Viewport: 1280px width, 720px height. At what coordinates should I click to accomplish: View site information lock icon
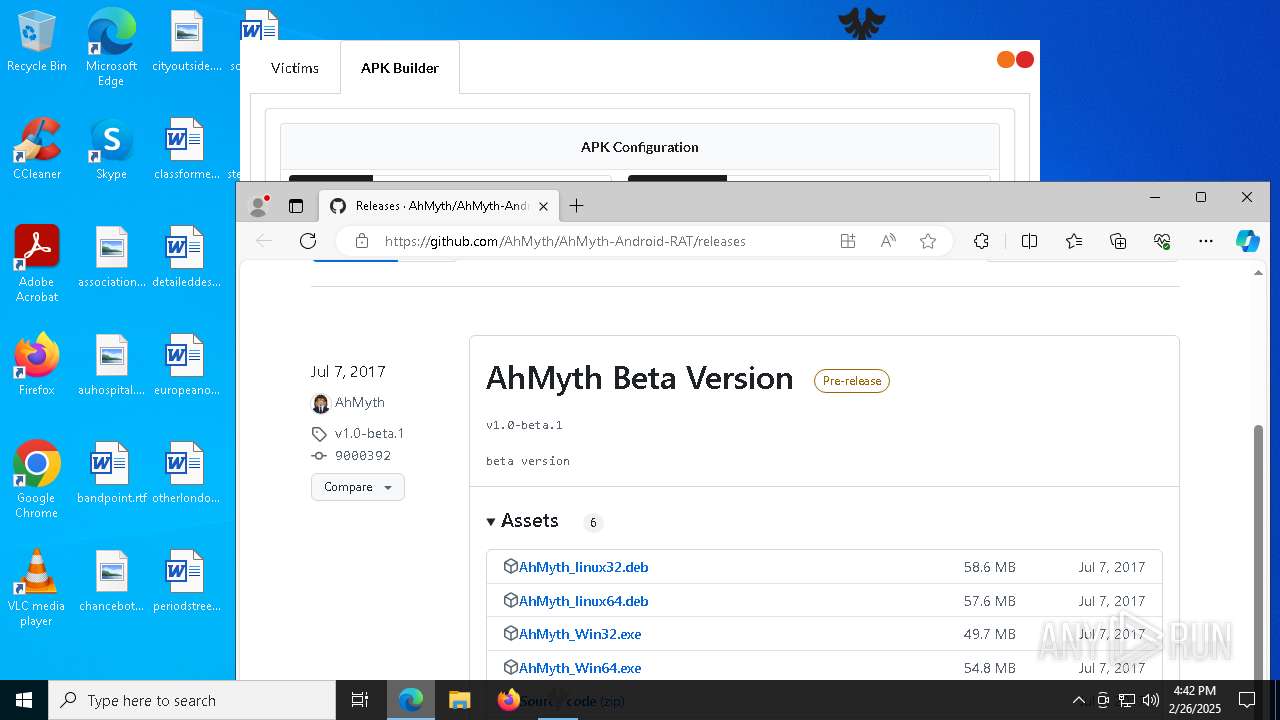[362, 241]
